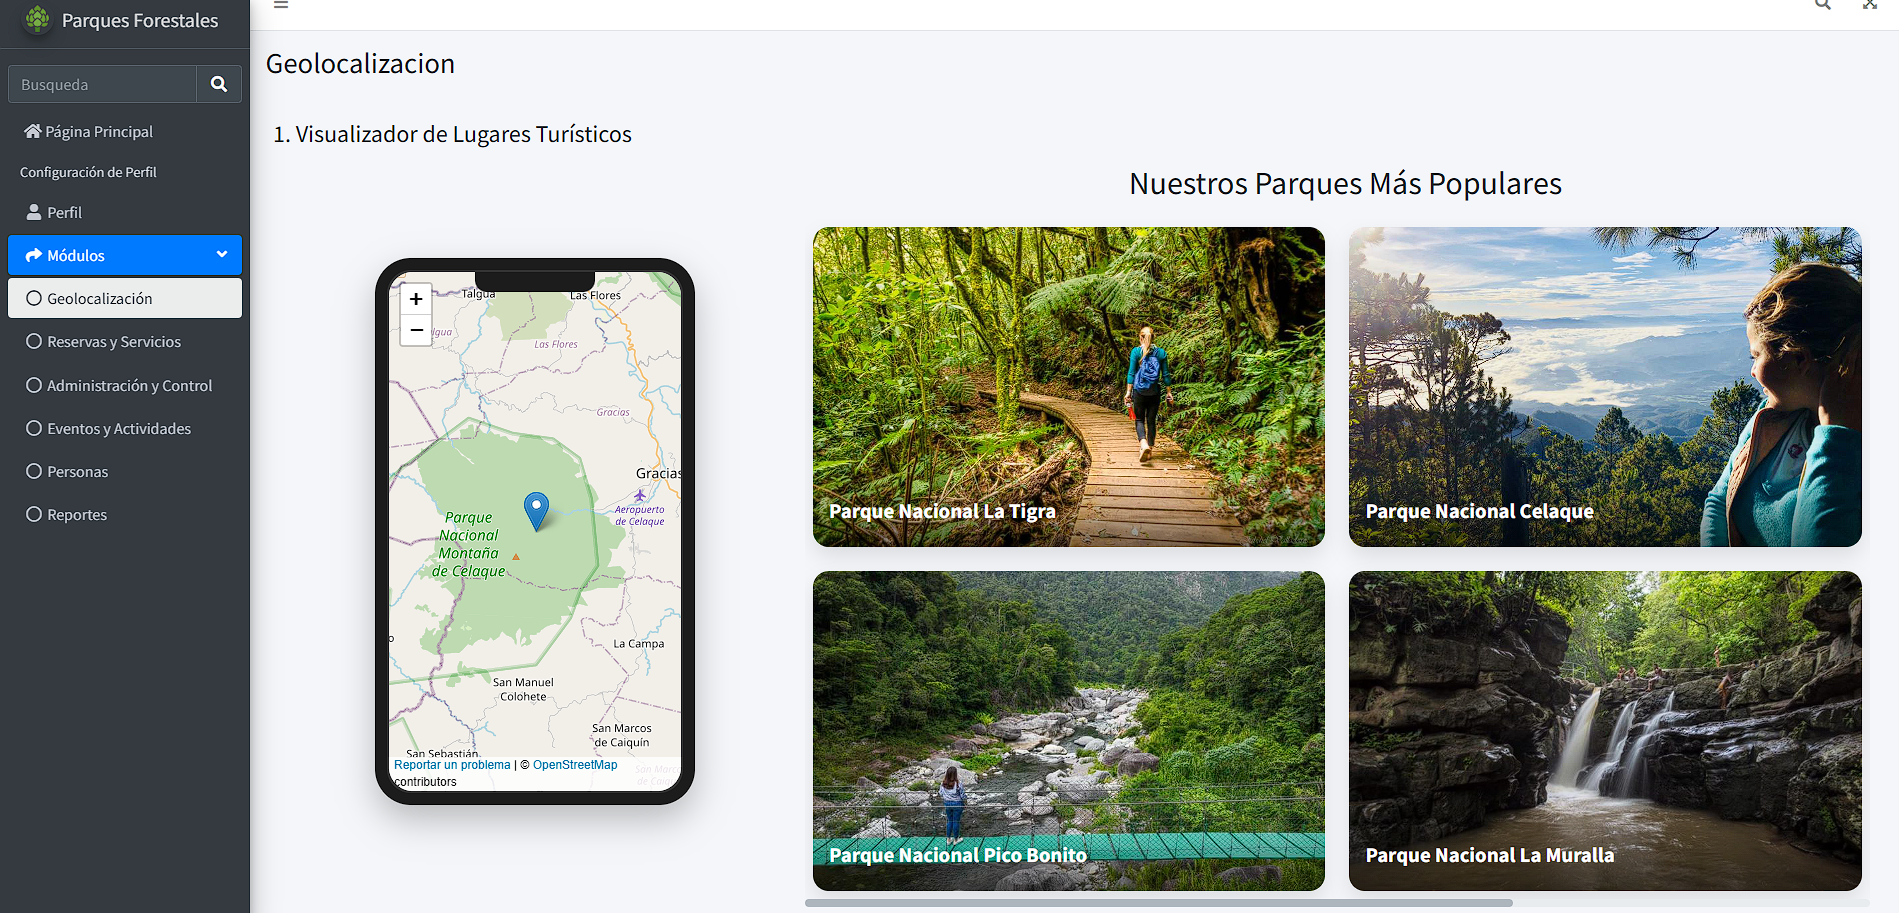
Task: Click the home icon beside Página Principal
Action: 33,131
